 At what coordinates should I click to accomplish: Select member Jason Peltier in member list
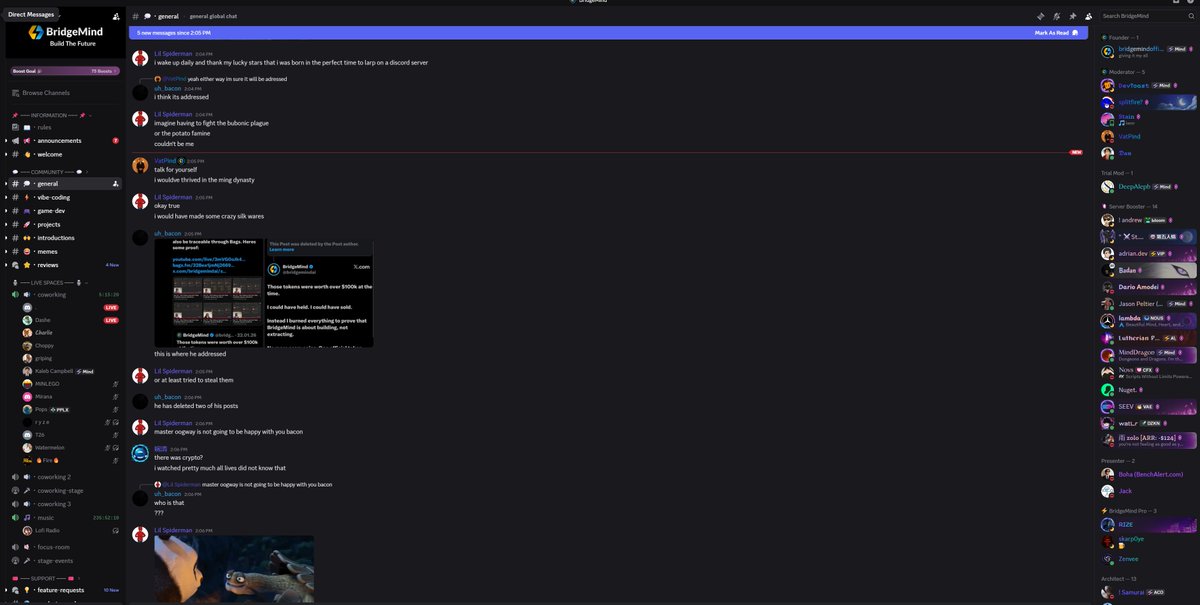[x=1148, y=303]
